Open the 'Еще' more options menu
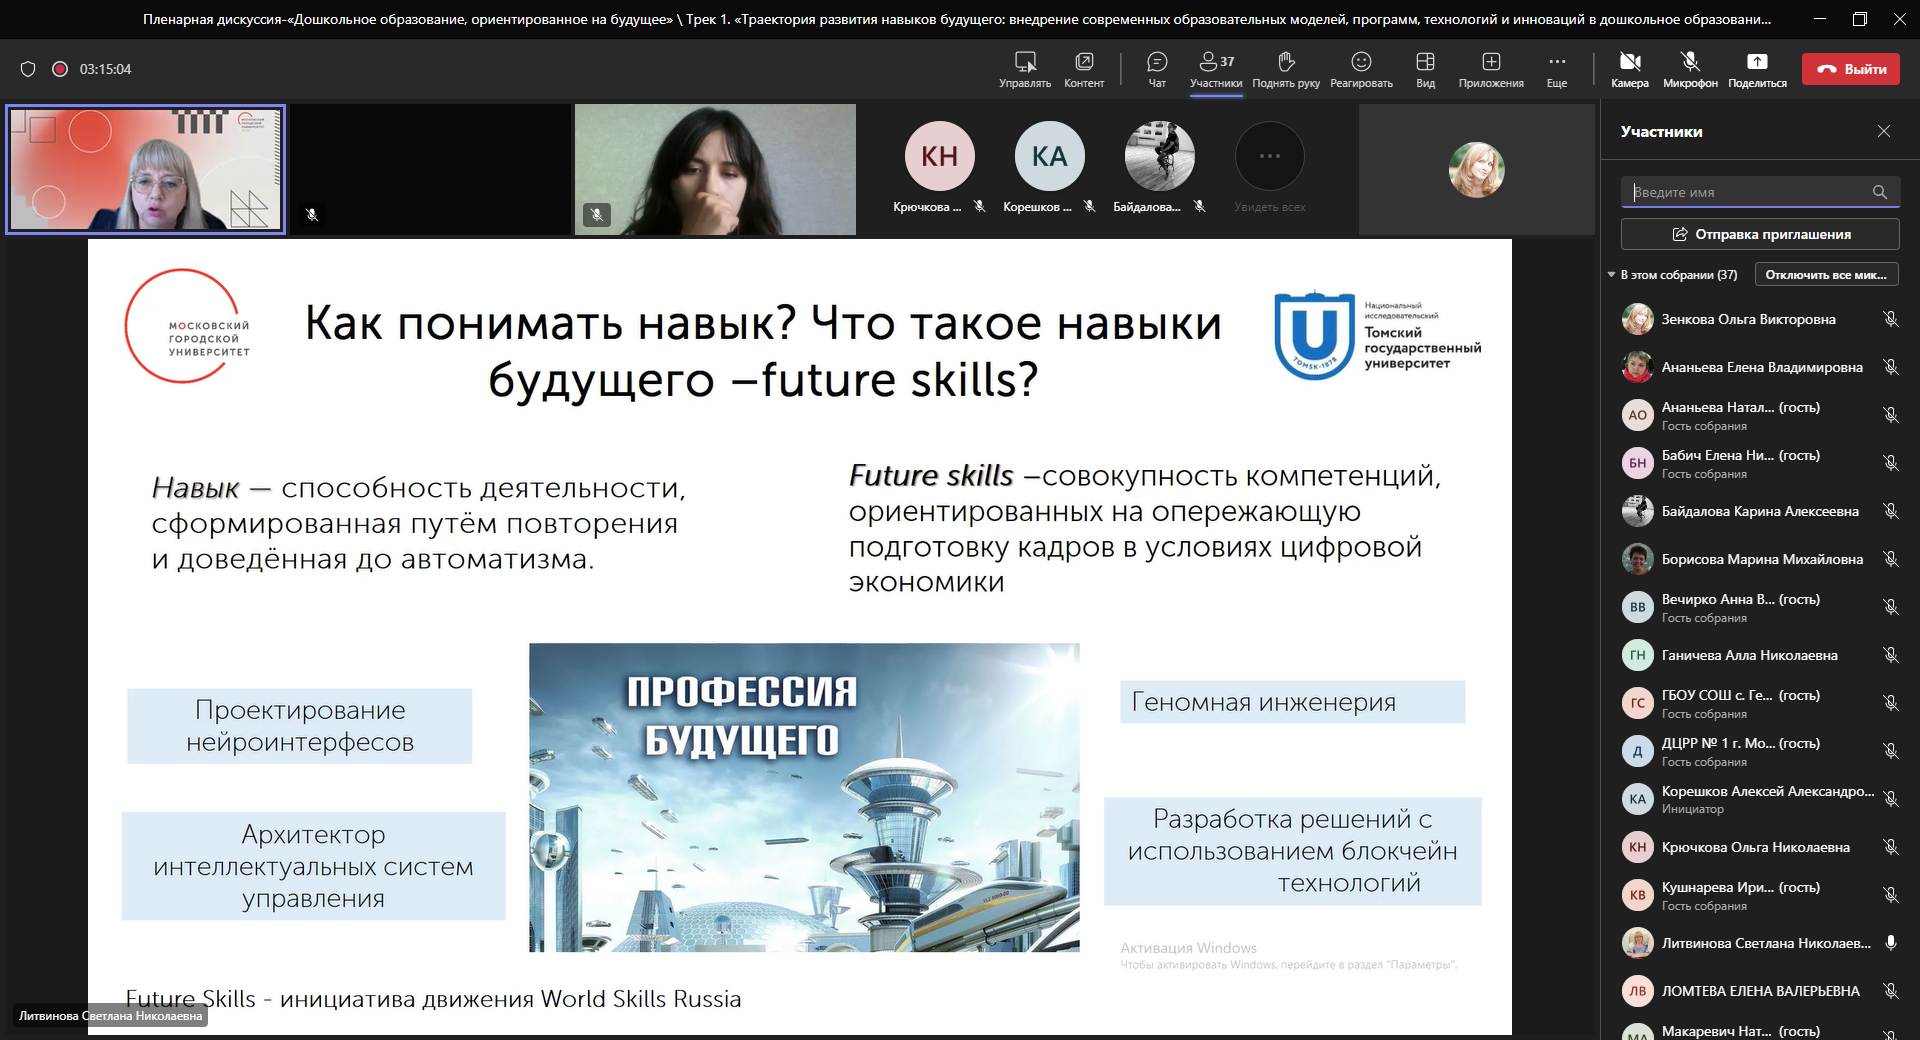Image resolution: width=1920 pixels, height=1040 pixels. click(1557, 69)
